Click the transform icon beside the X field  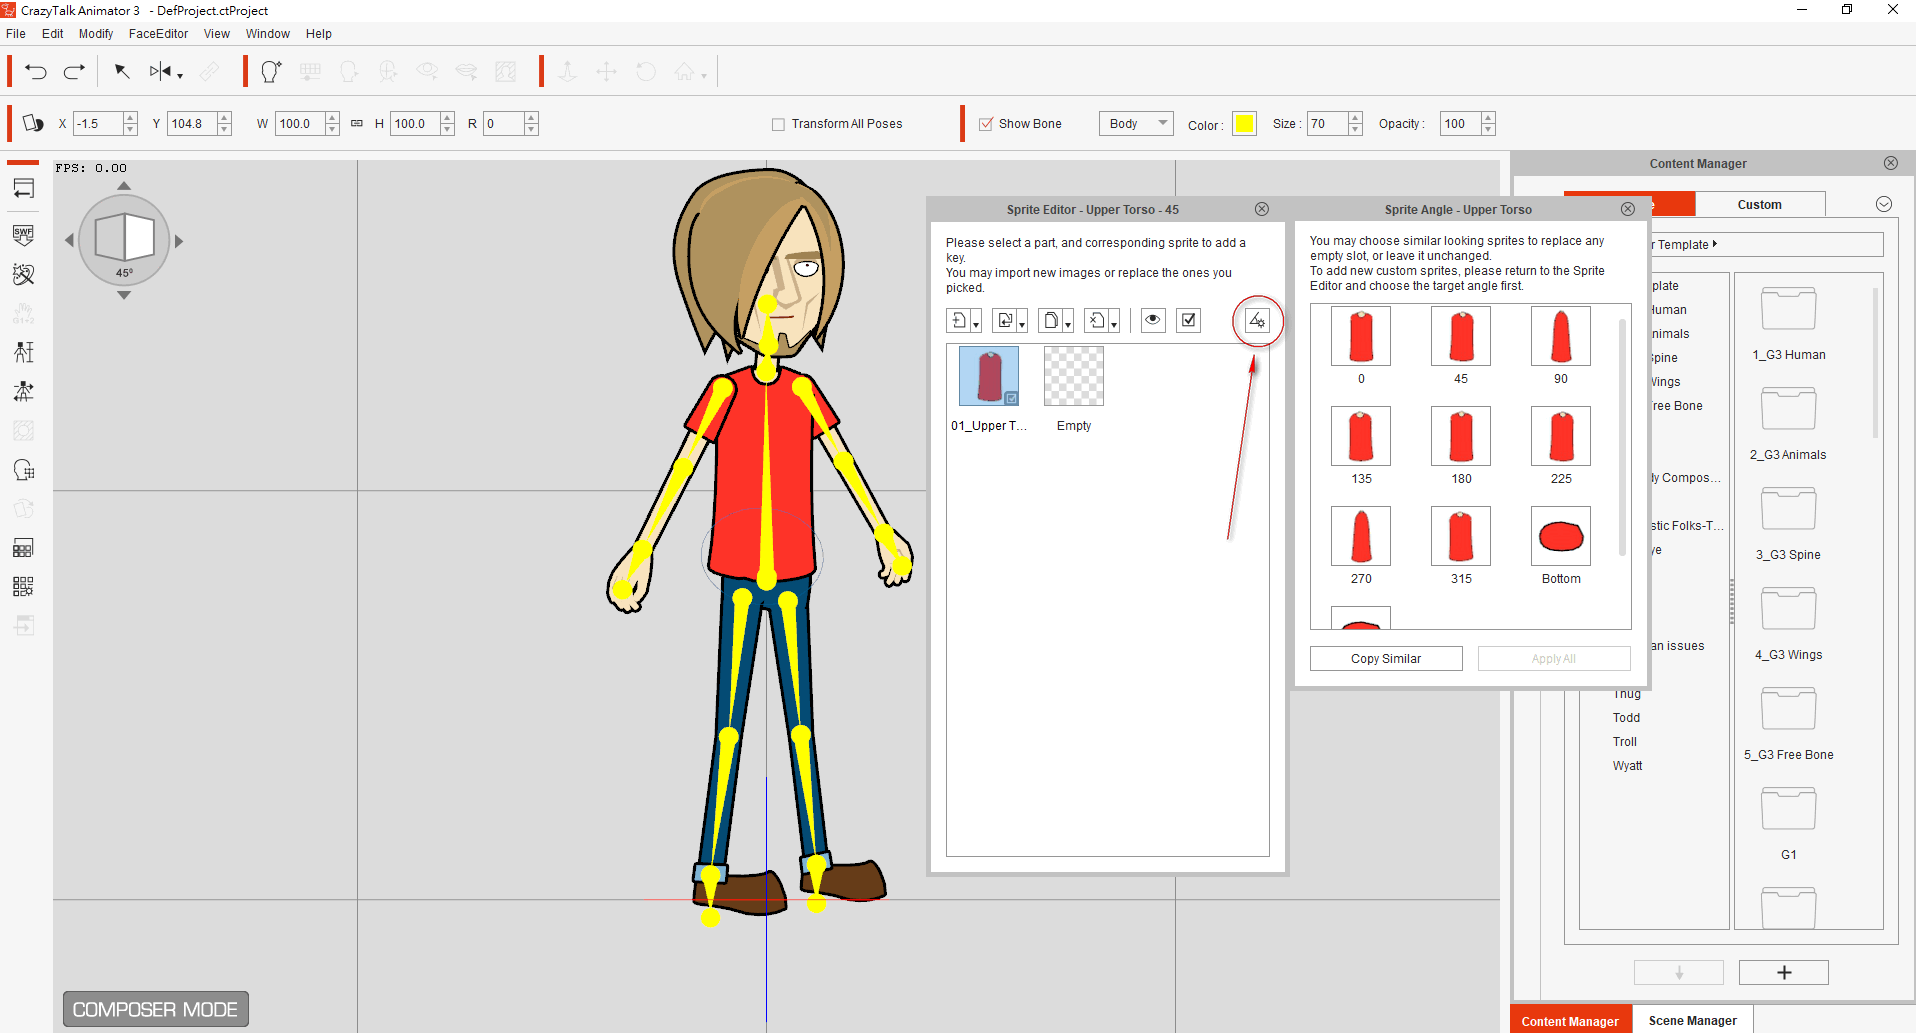pos(32,123)
